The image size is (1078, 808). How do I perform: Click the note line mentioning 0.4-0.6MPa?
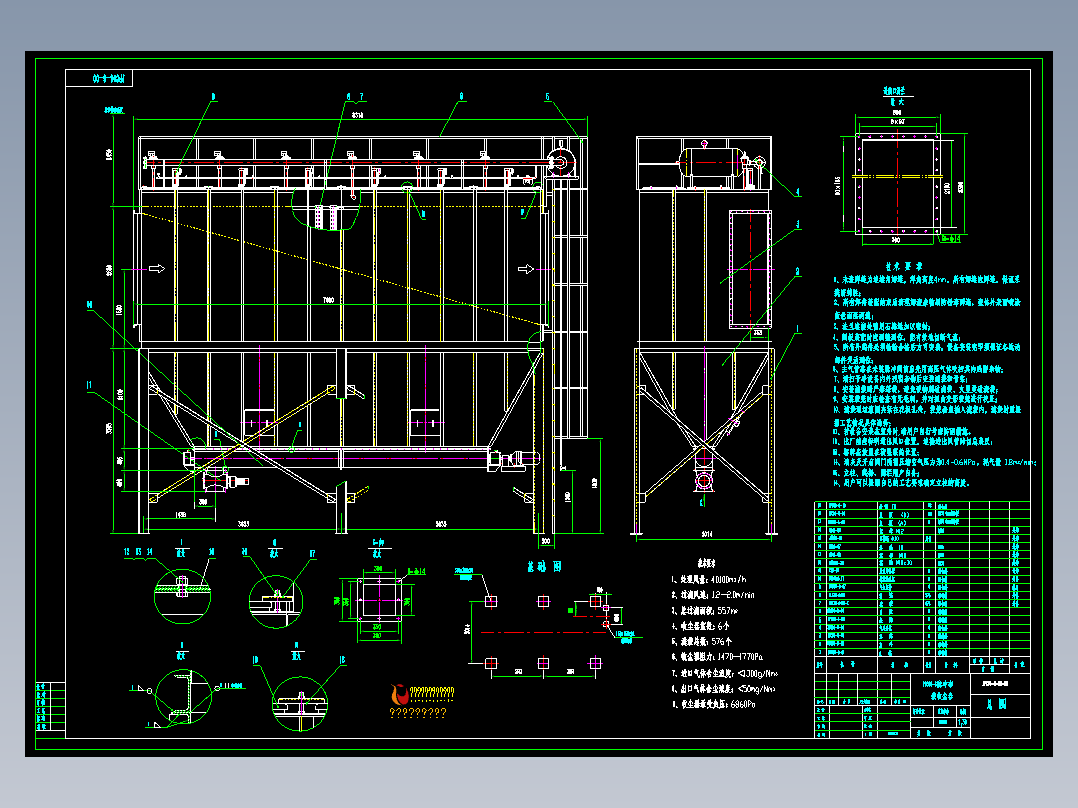click(x=934, y=463)
